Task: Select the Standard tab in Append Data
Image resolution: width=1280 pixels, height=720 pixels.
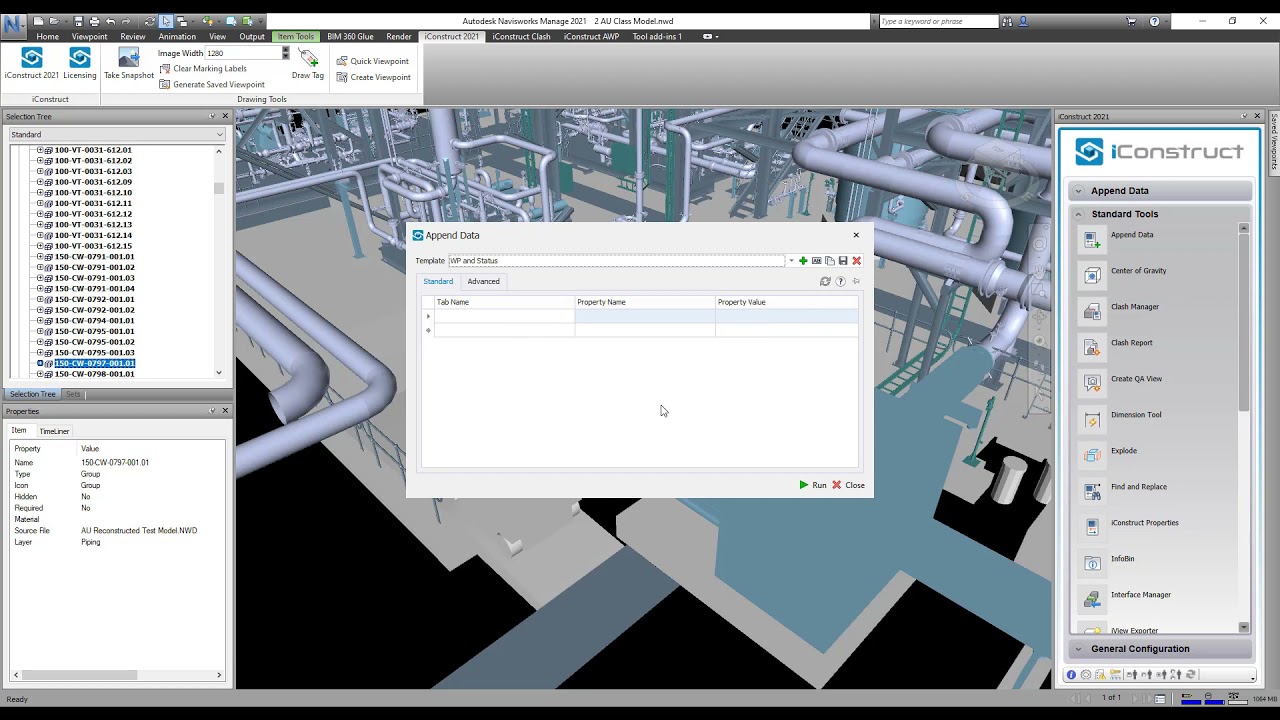Action: click(438, 282)
